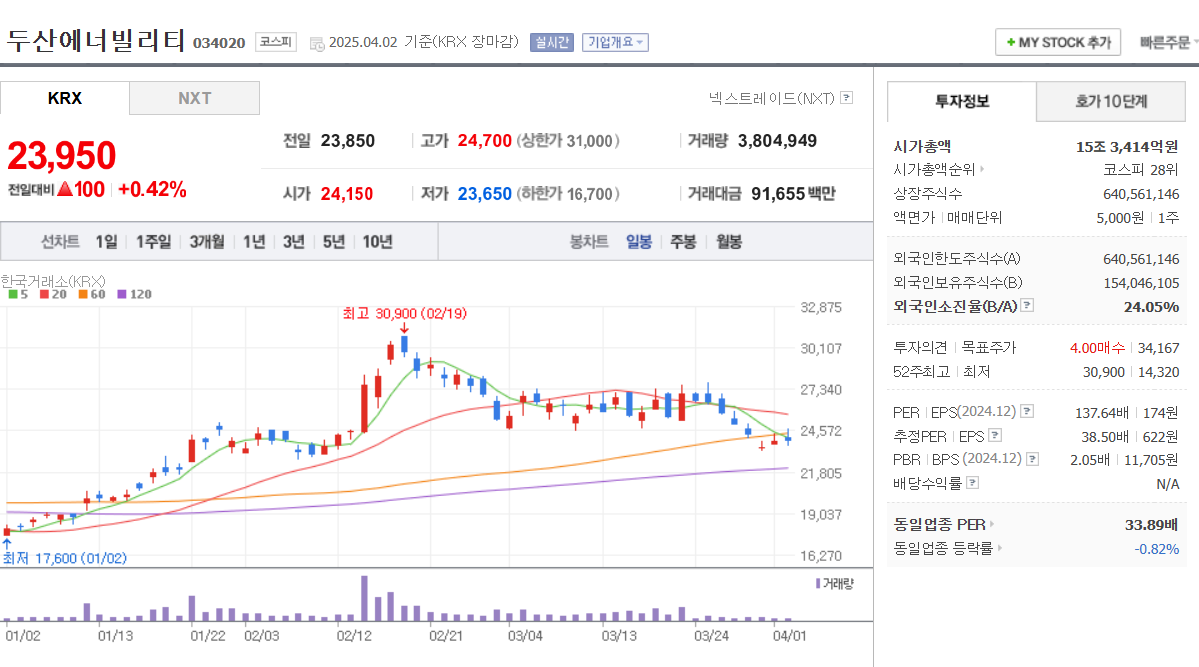This screenshot has width=1199, height=667.
Task: Click the 넥스트레이드(NXT) link
Action: (x=771, y=98)
